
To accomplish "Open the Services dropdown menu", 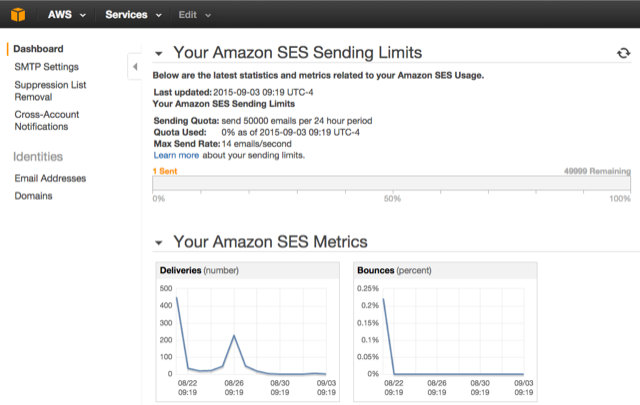I will [133, 15].
